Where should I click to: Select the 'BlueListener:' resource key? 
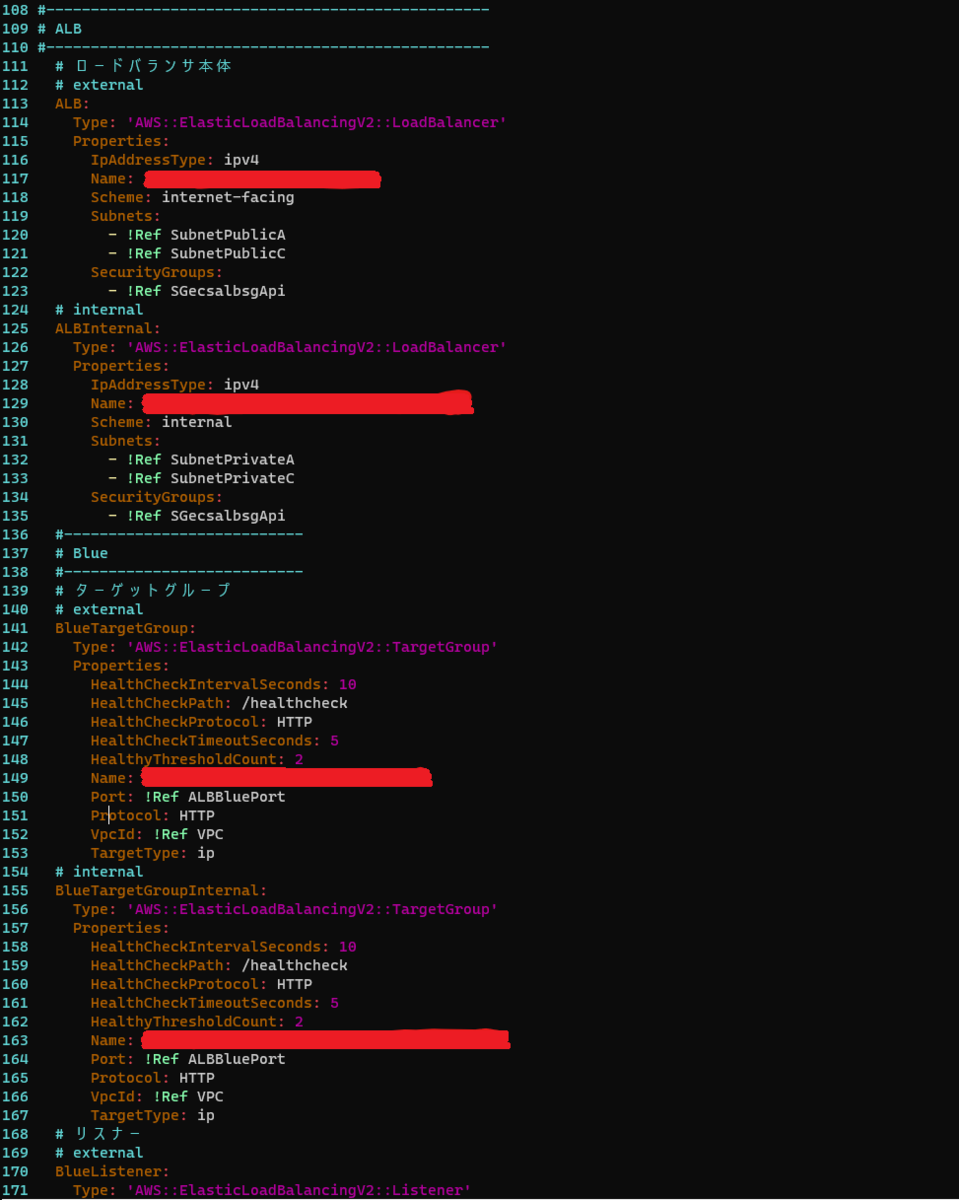113,1172
